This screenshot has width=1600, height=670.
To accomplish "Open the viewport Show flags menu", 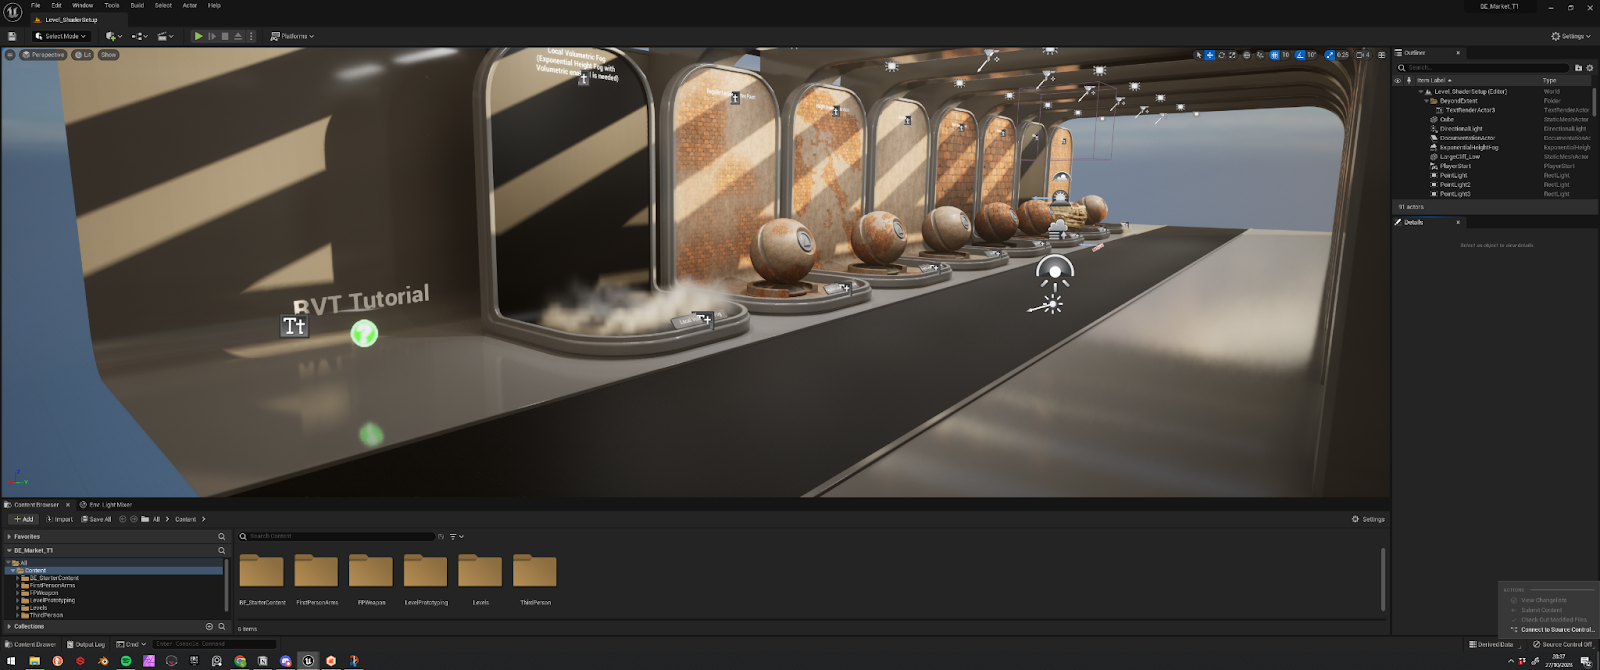I will pos(108,55).
